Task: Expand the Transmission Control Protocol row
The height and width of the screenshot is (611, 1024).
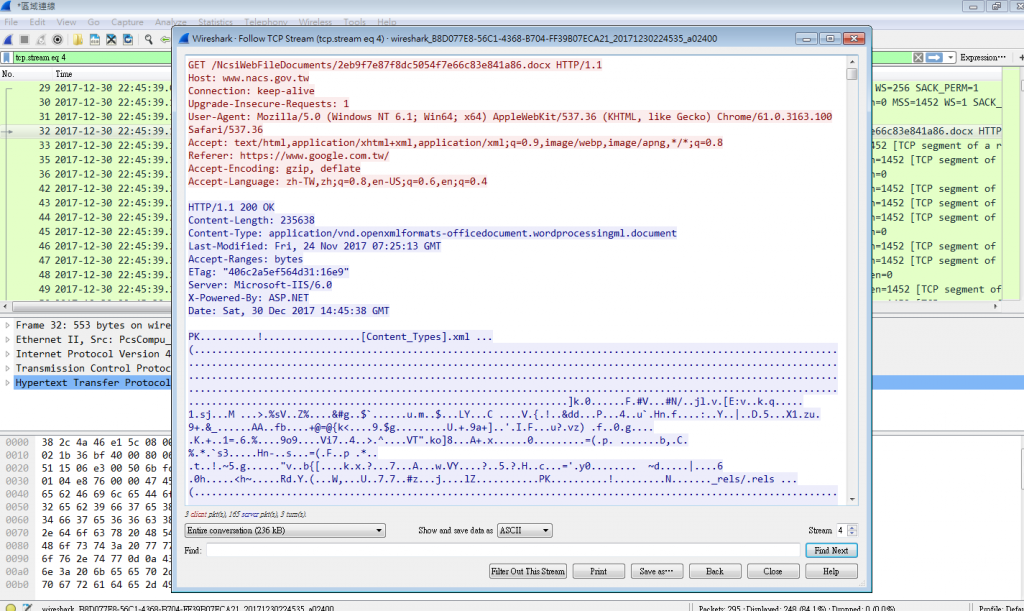Action: 7,368
